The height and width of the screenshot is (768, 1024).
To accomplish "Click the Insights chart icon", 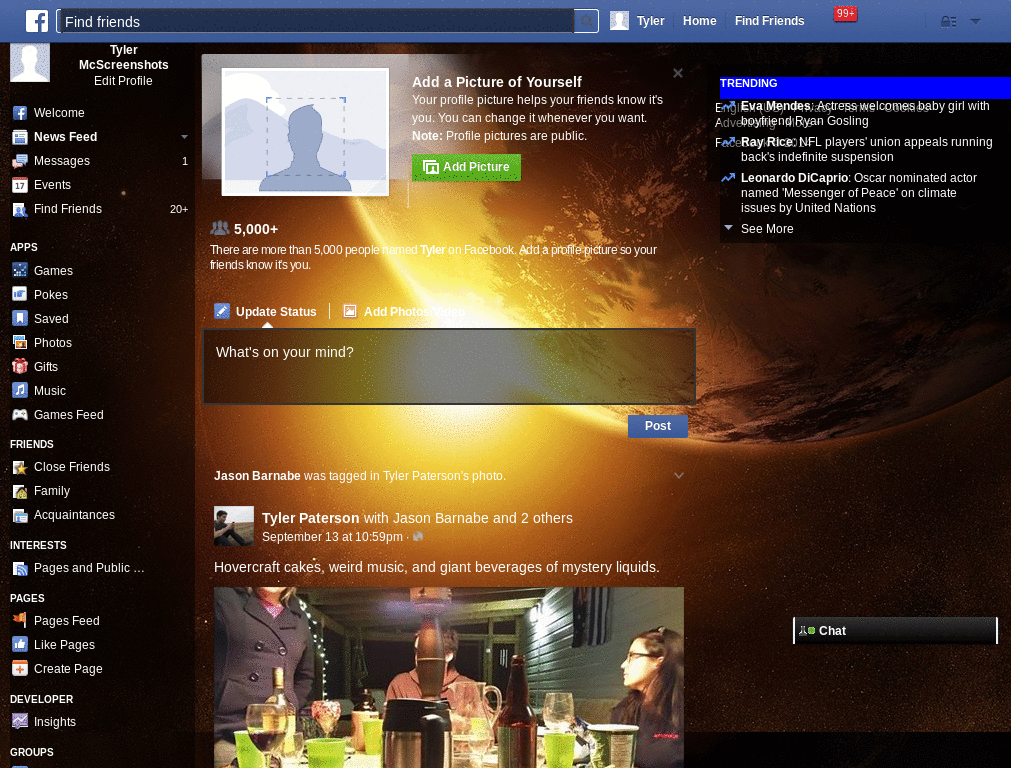I will click(x=20, y=722).
